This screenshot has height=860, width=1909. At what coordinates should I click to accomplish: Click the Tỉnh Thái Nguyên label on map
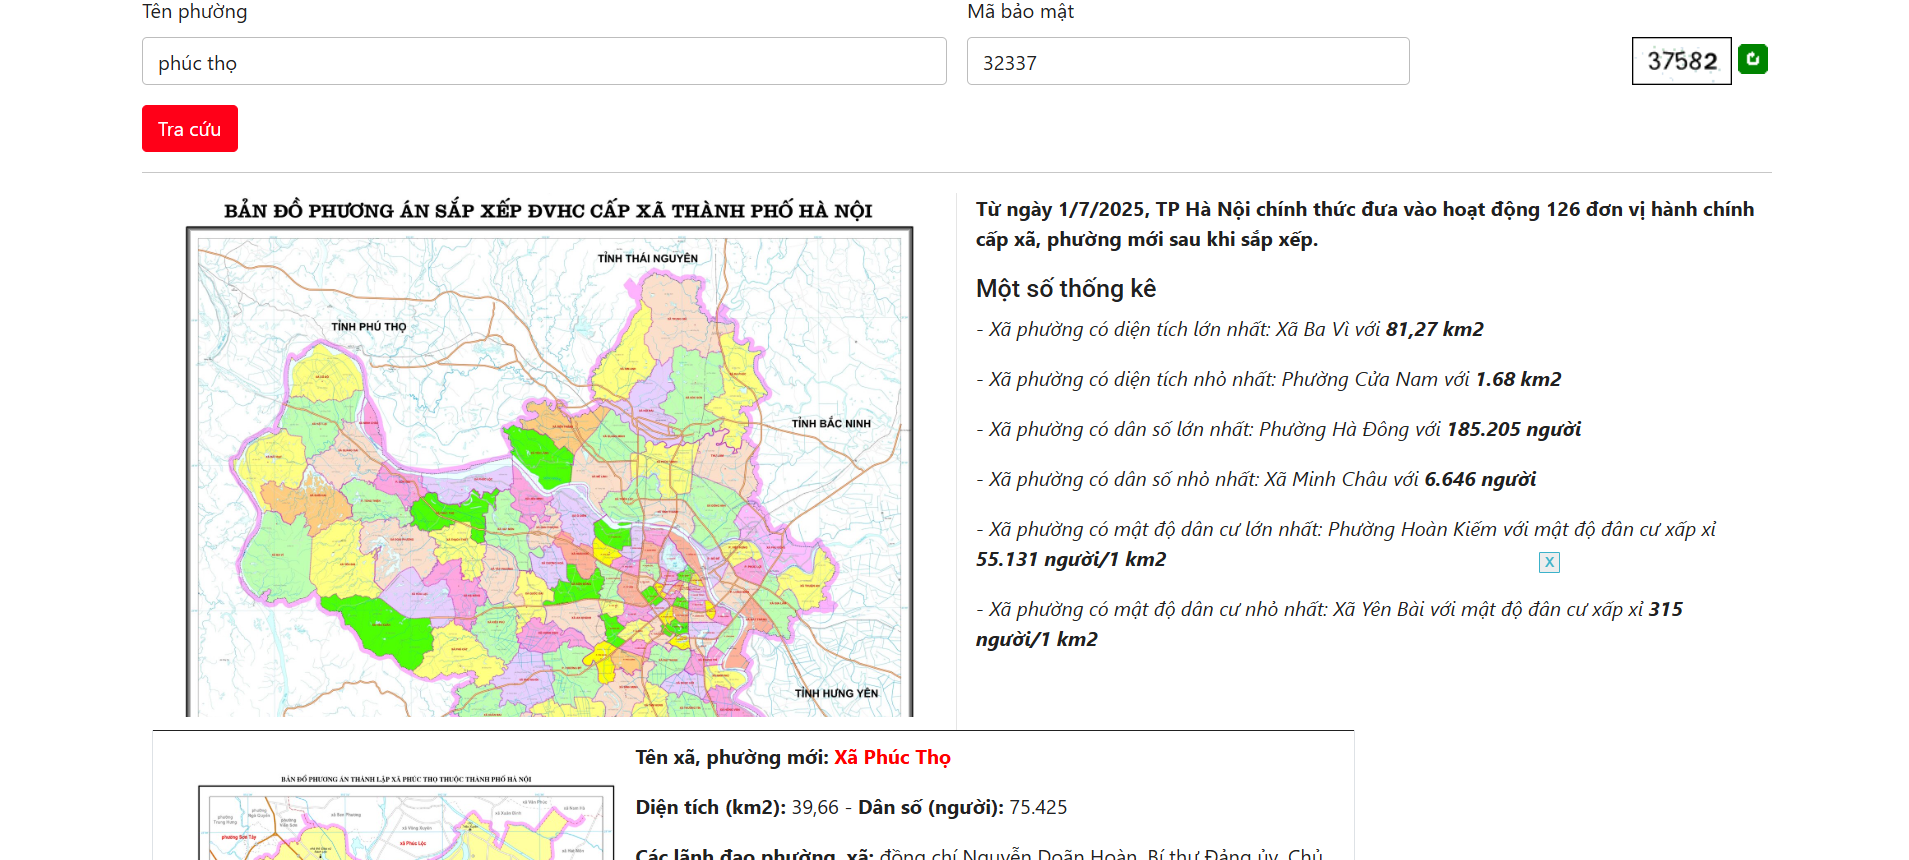(x=647, y=258)
